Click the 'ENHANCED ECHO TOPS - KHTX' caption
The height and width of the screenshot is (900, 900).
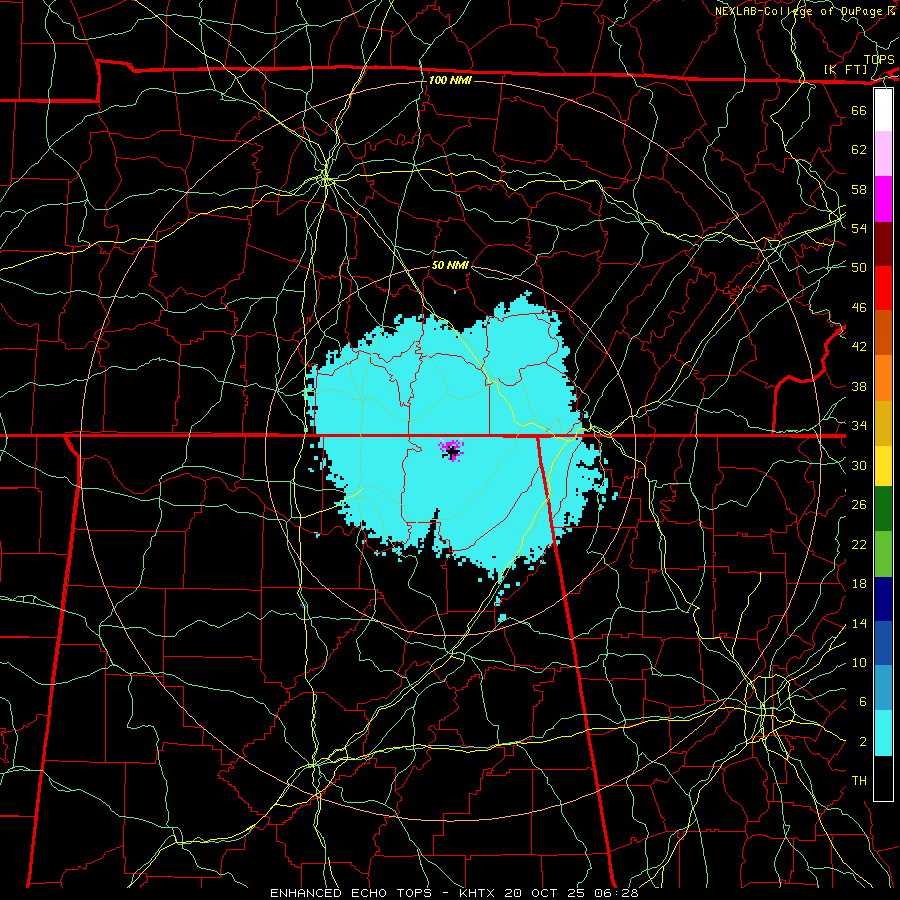385,893
